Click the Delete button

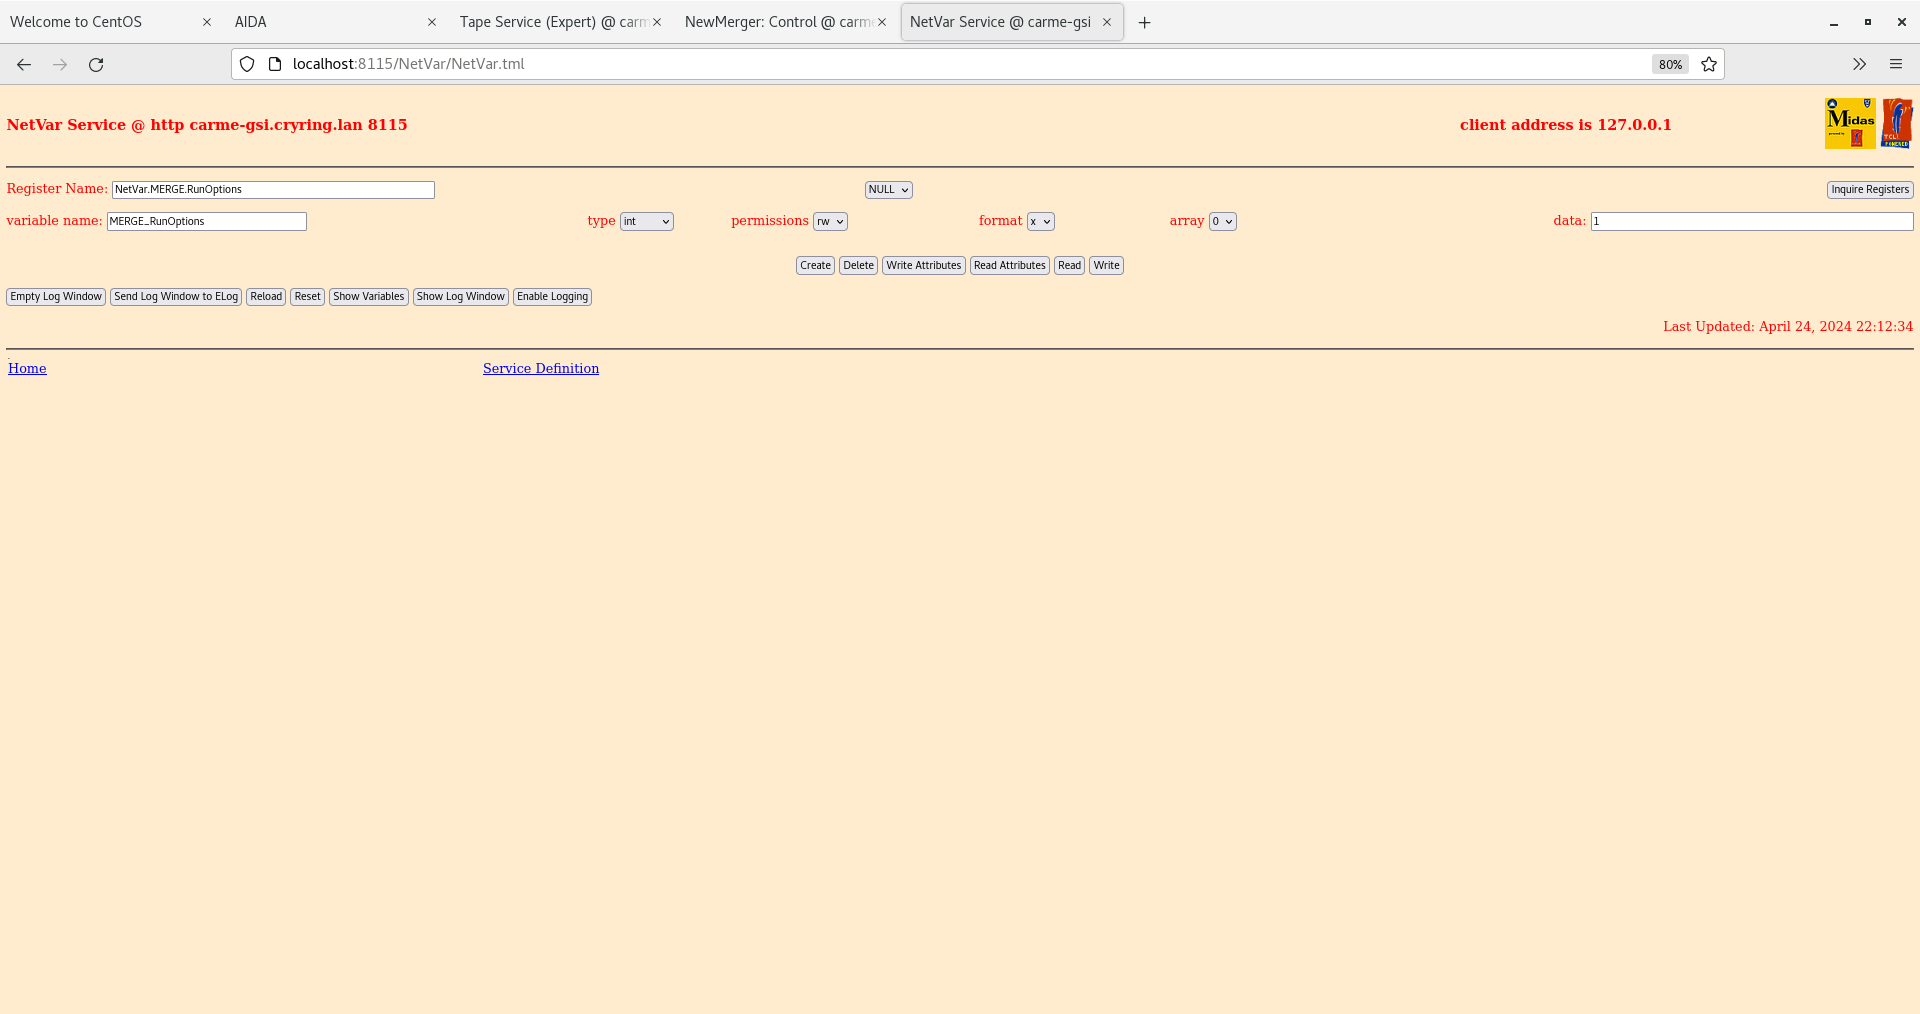[x=858, y=266]
